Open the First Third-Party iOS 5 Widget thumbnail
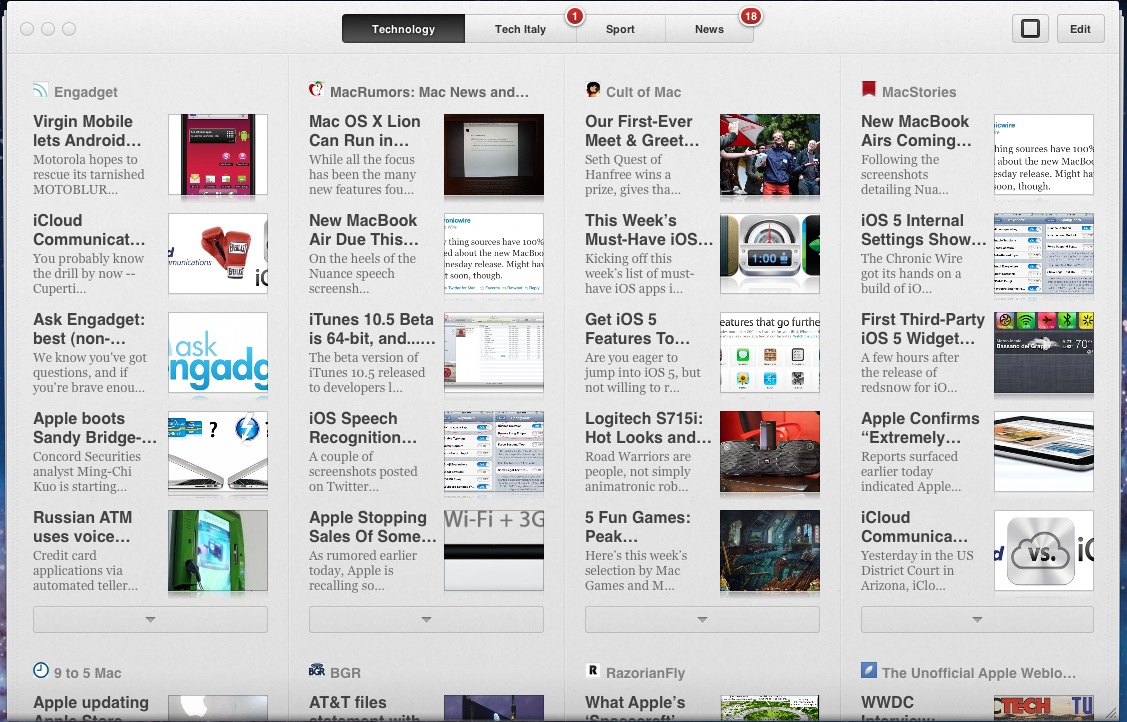This screenshot has height=722, width=1127. [1044, 352]
